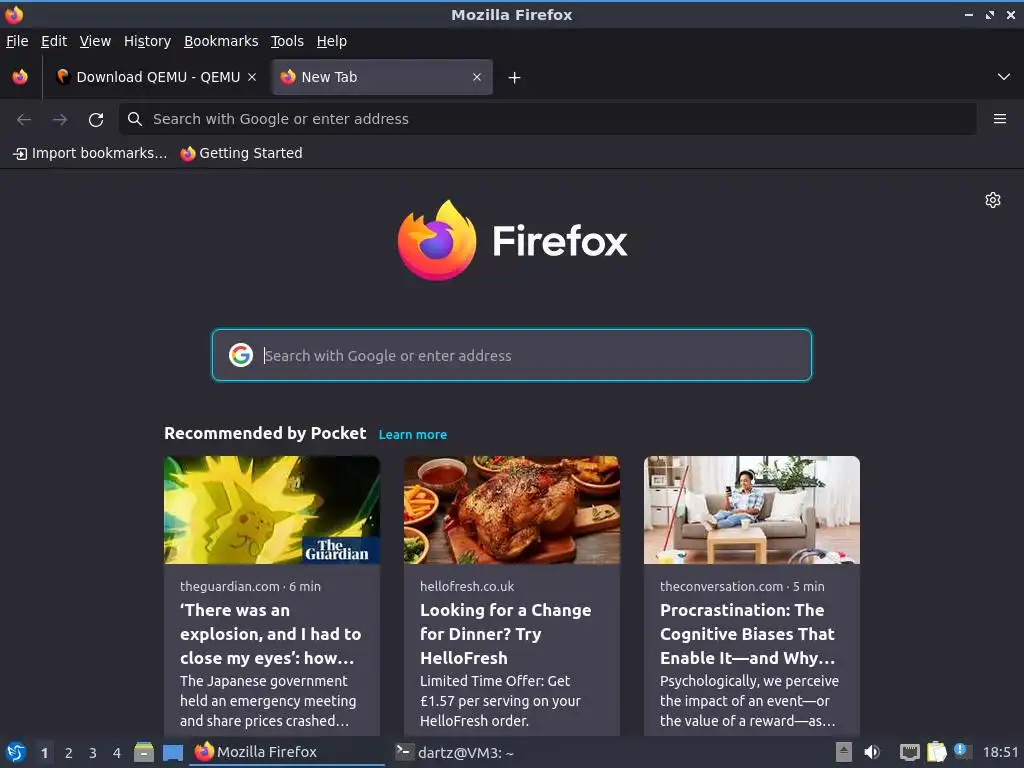
Task: Open the desktop start menu icon
Action: (16, 753)
